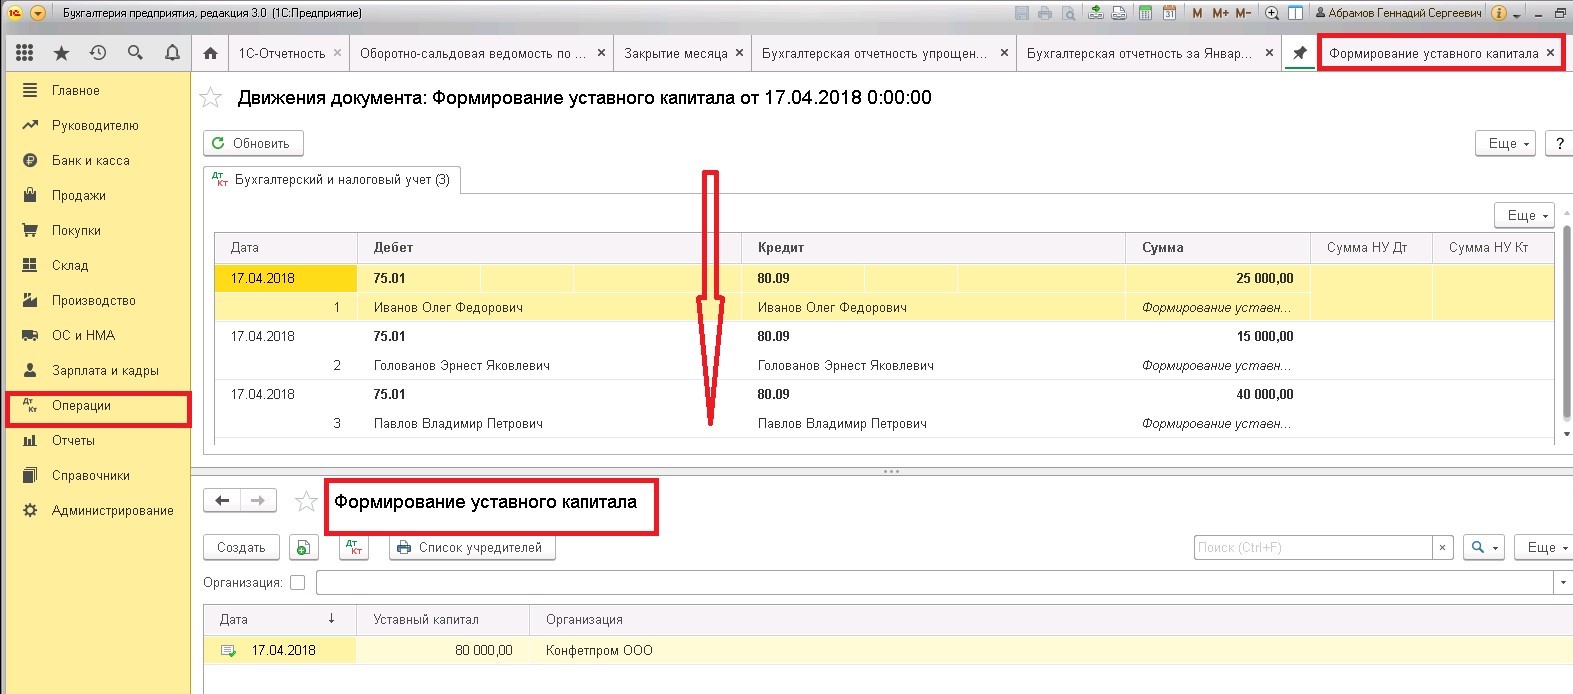1573x694 pixels.
Task: Click the M- memory button
Action: (1243, 13)
